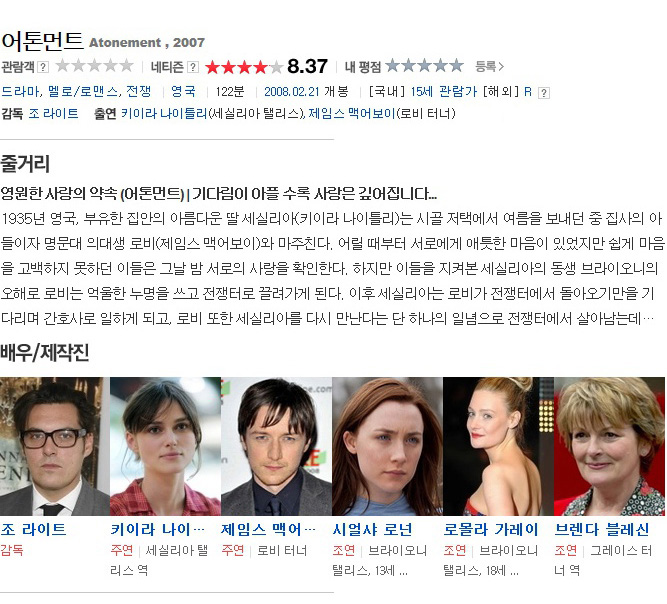Click the 브렌다 블레신 actress photo

tap(609, 446)
